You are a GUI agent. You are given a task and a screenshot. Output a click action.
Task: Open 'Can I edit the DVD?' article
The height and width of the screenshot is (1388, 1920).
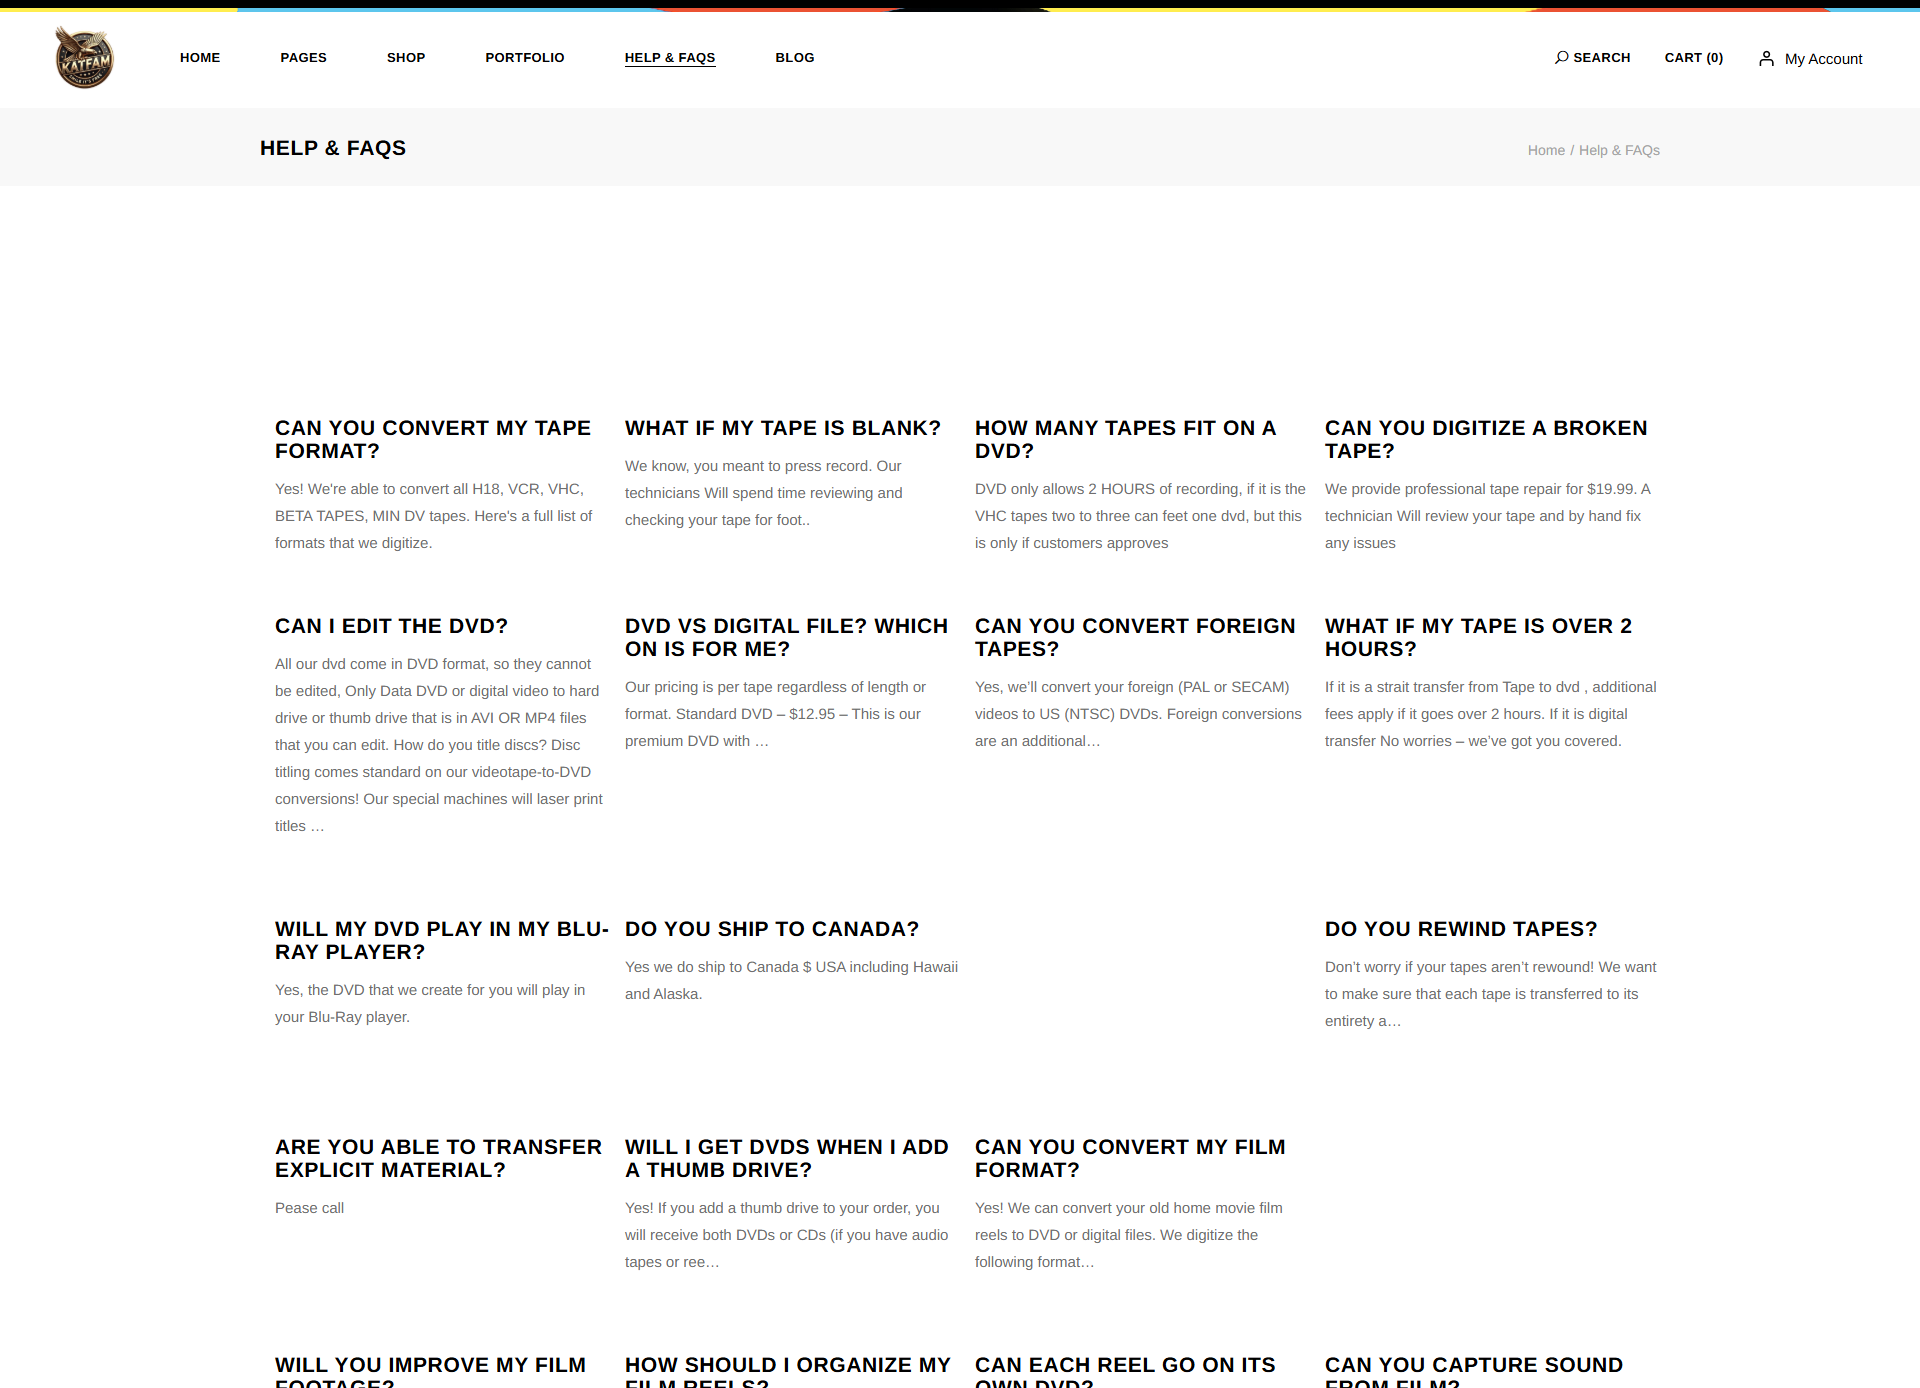coord(391,626)
